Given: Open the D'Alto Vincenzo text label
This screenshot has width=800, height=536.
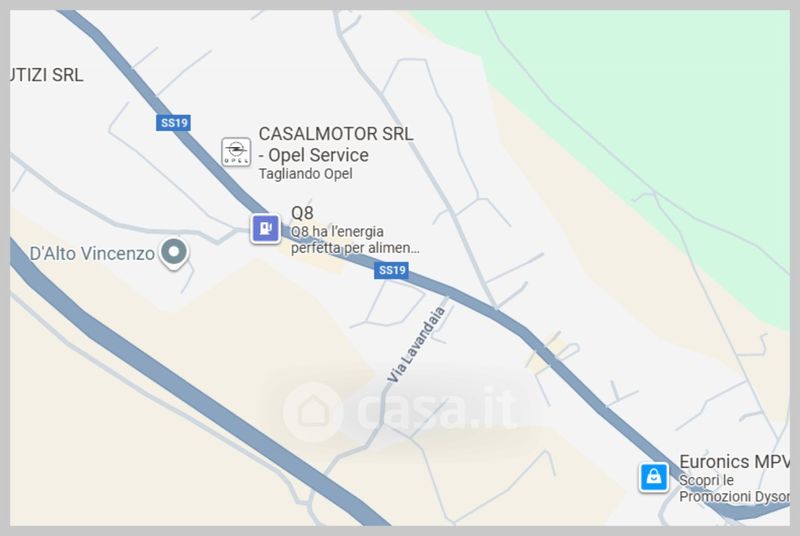Looking at the screenshot, I should (x=92, y=253).
